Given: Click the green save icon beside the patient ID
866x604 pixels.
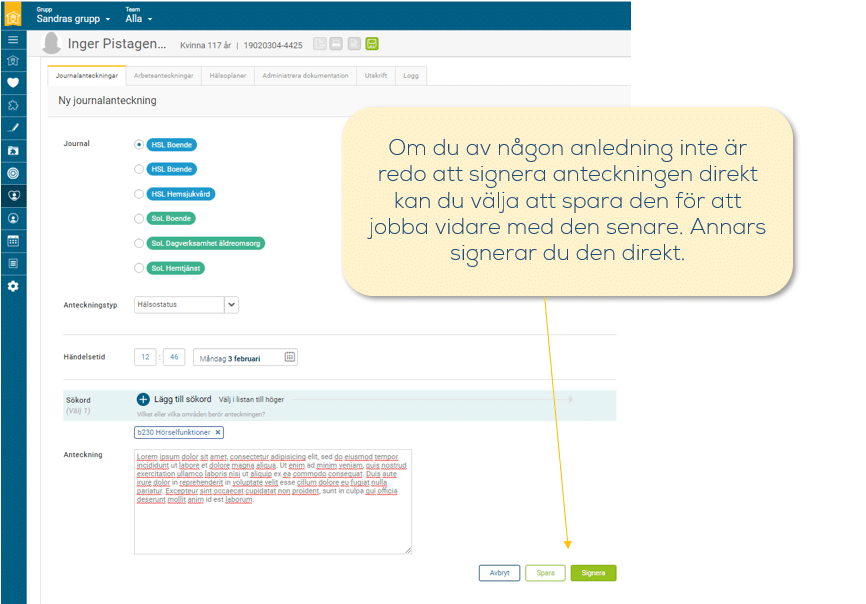Looking at the screenshot, I should (372, 44).
